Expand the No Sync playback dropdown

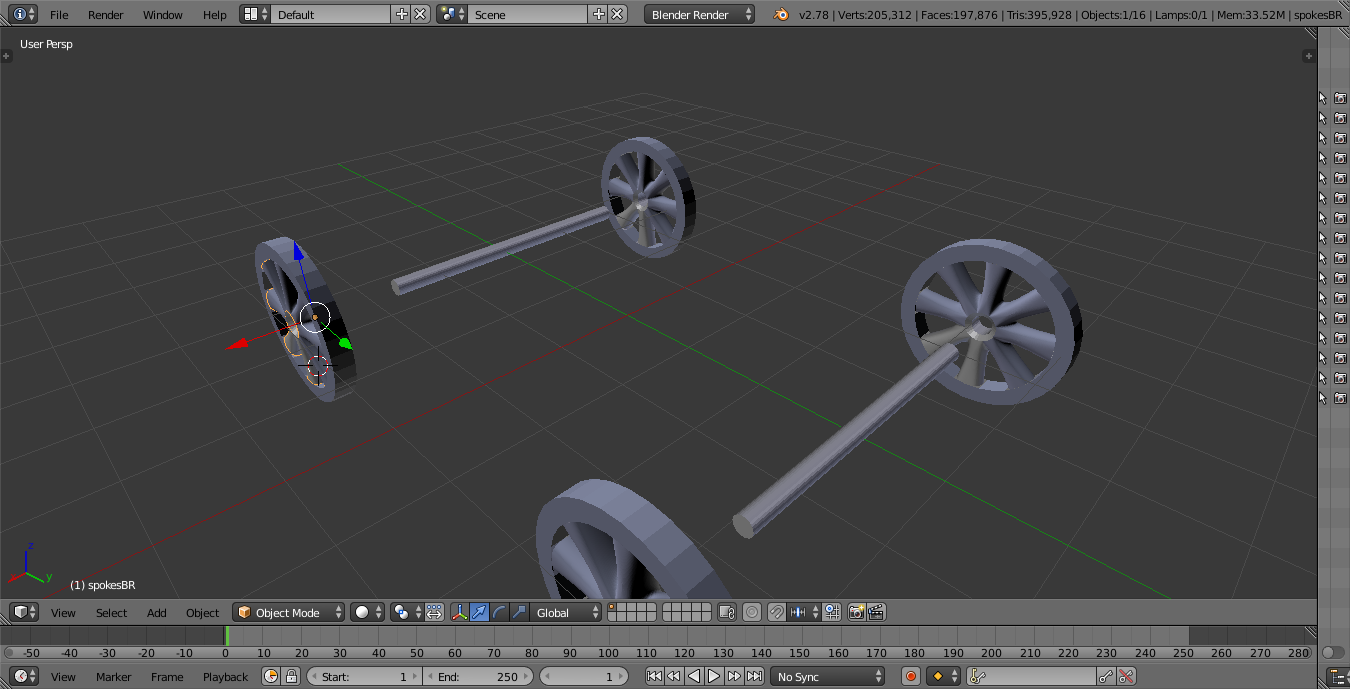pyautogui.click(x=828, y=677)
